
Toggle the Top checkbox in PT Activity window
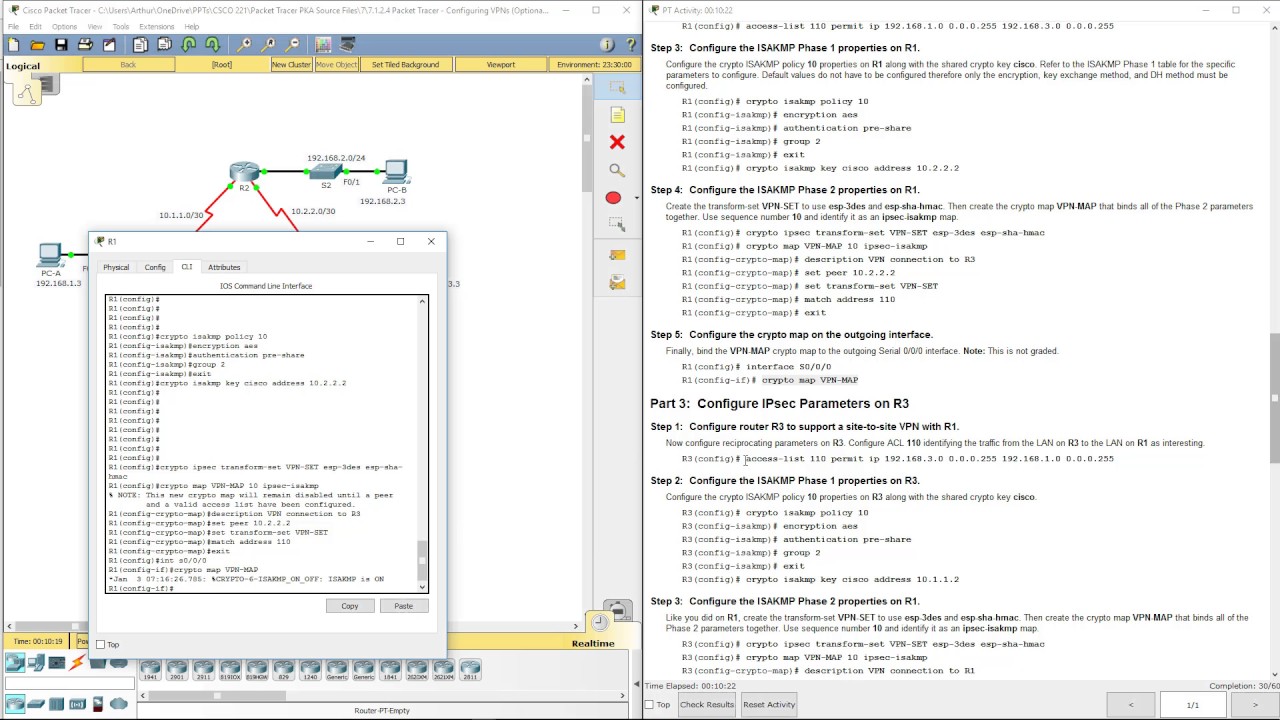(650, 705)
